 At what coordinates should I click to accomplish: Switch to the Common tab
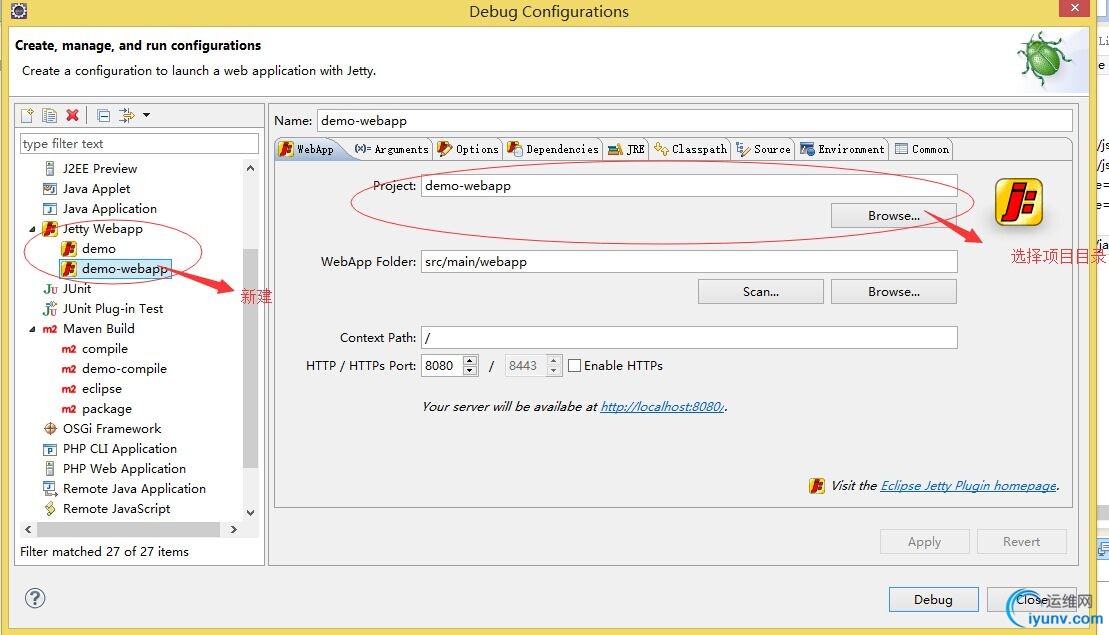922,149
